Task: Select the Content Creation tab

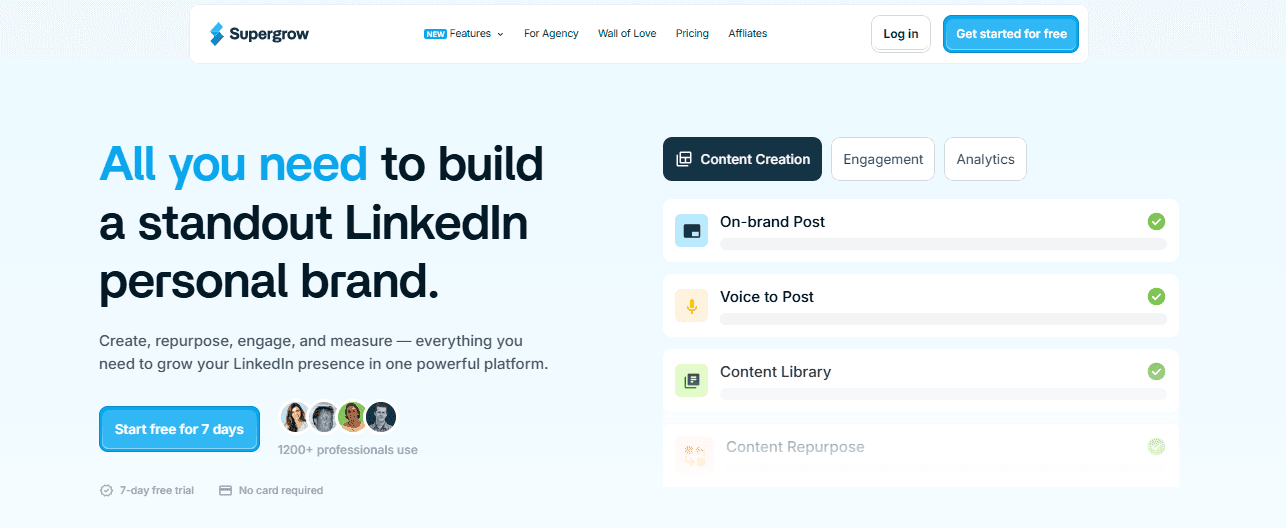Action: (742, 159)
